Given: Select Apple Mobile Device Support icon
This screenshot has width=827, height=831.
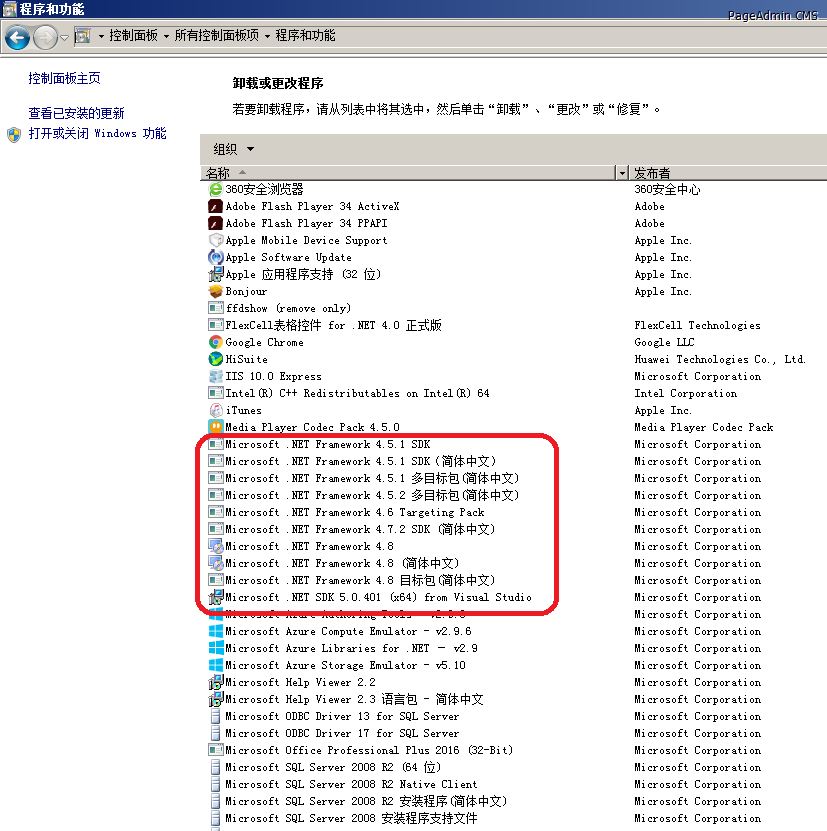Looking at the screenshot, I should 216,241.
